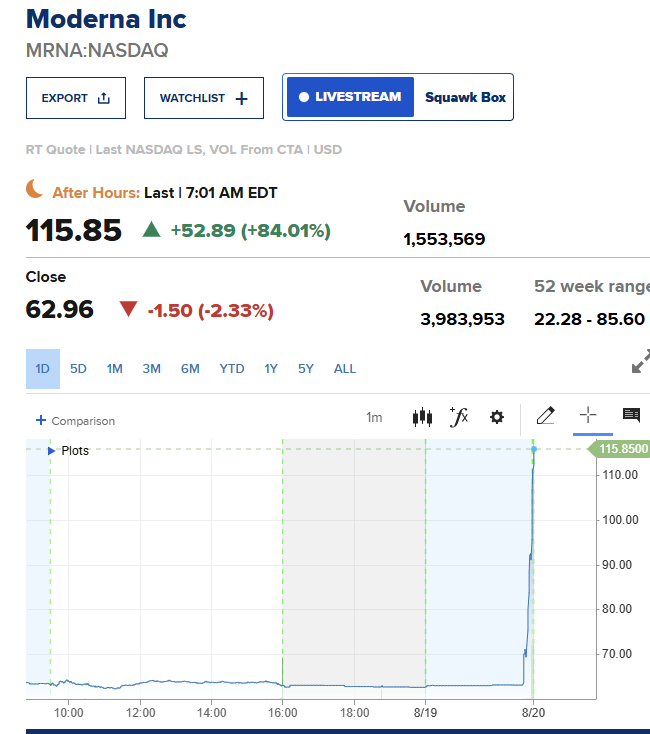Click the 70.00 price axis label
This screenshot has height=734, width=650.
click(x=617, y=654)
